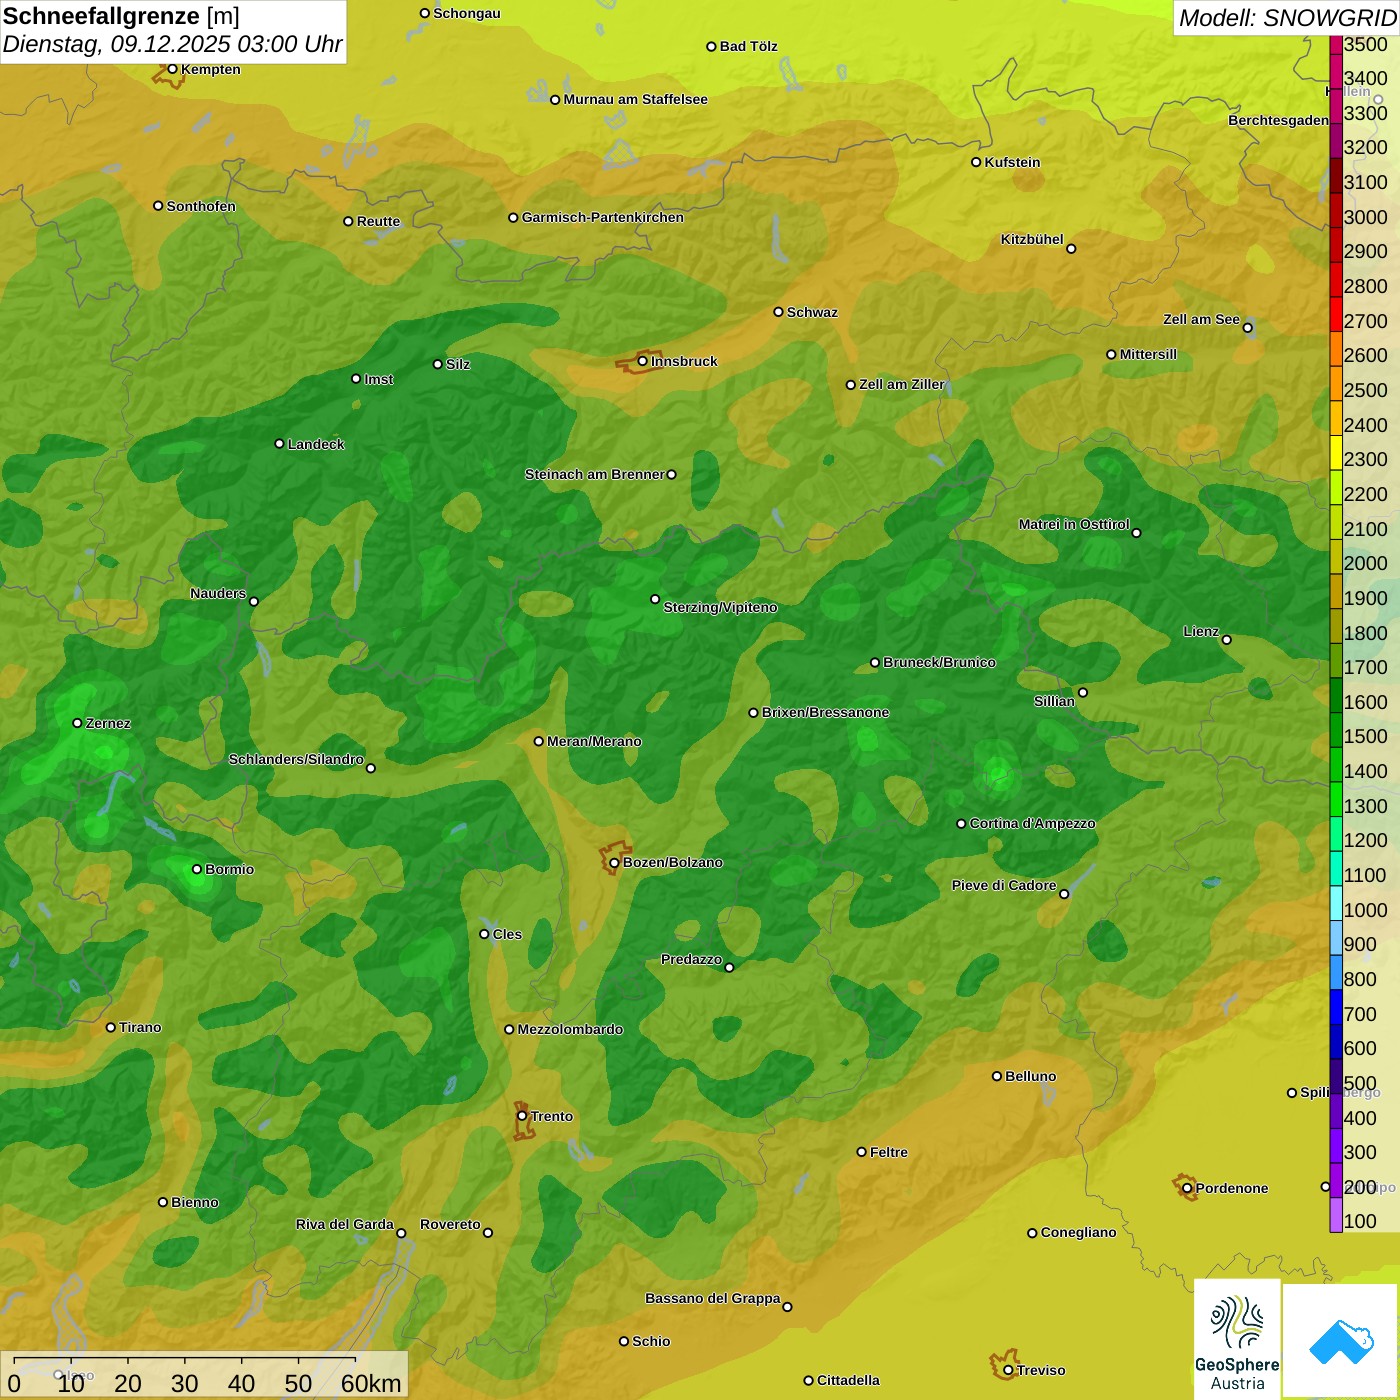This screenshot has height=1400, width=1400.
Task: Click the legend value 3500
Action: click(1366, 44)
